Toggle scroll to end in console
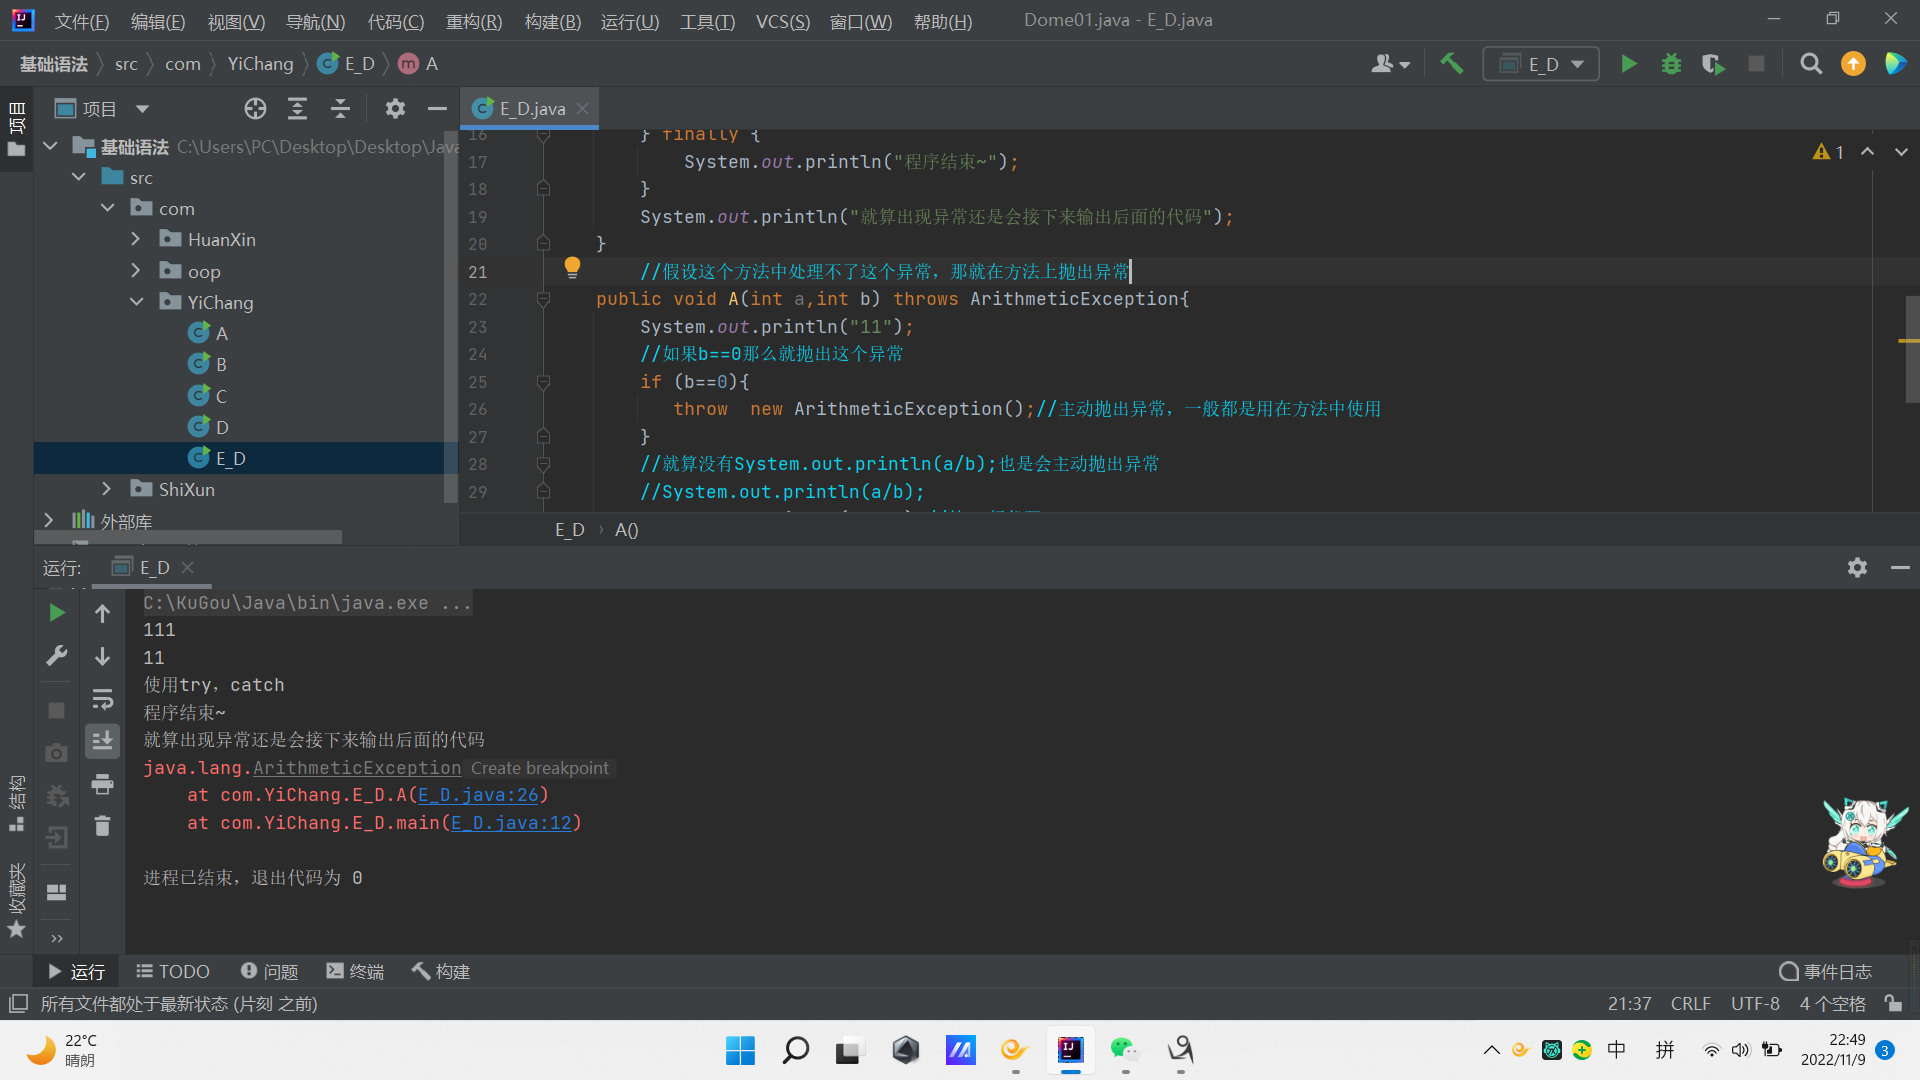Viewport: 1920px width, 1080px height. (x=102, y=741)
